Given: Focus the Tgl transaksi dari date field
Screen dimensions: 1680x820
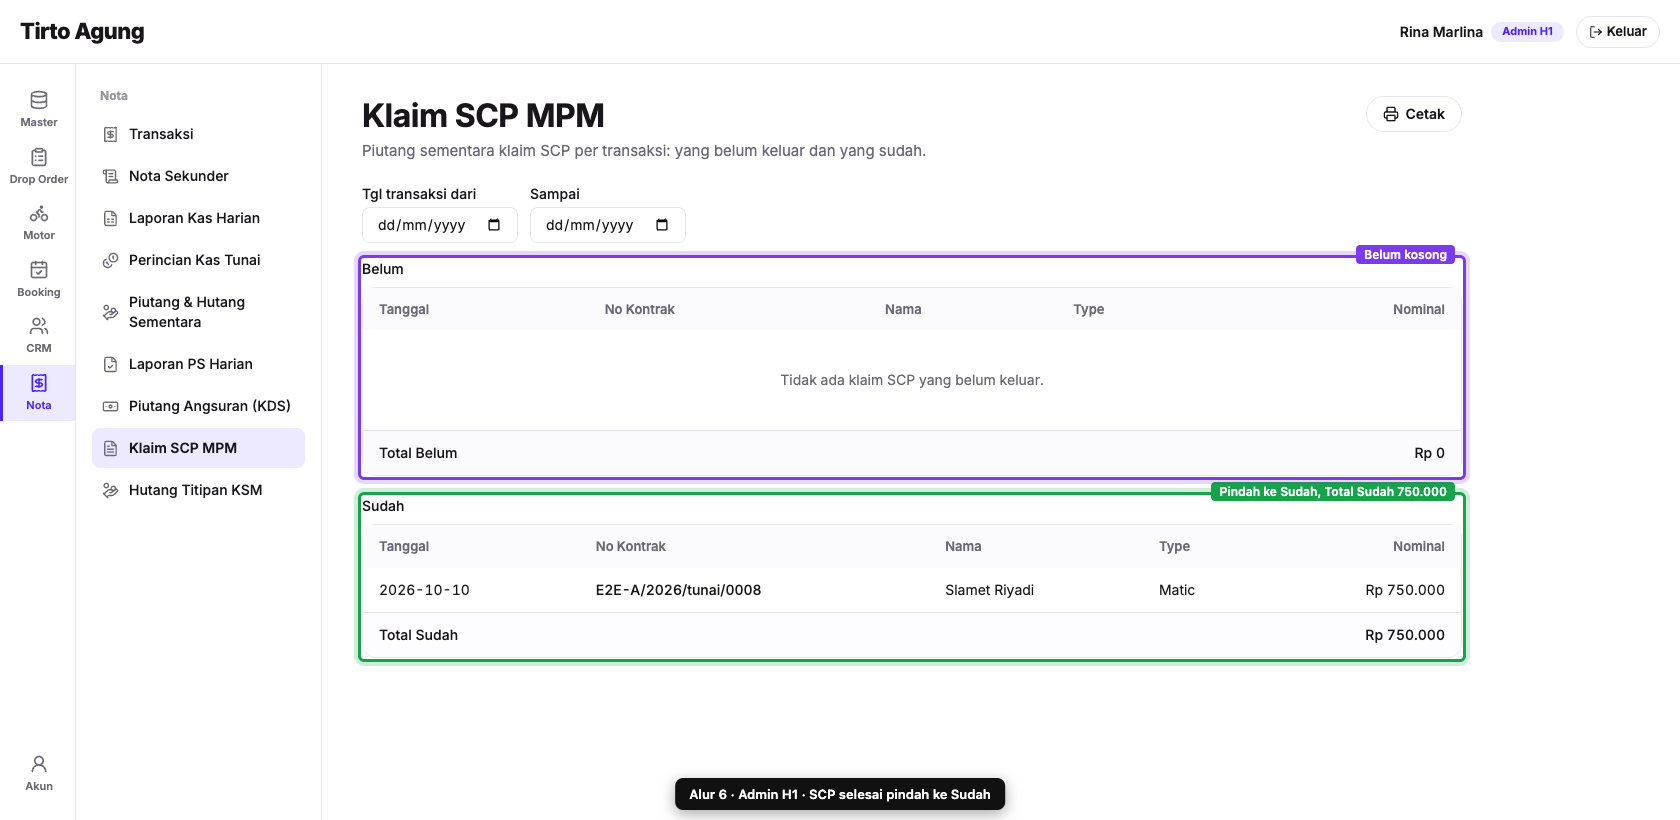Looking at the screenshot, I should click(x=440, y=225).
